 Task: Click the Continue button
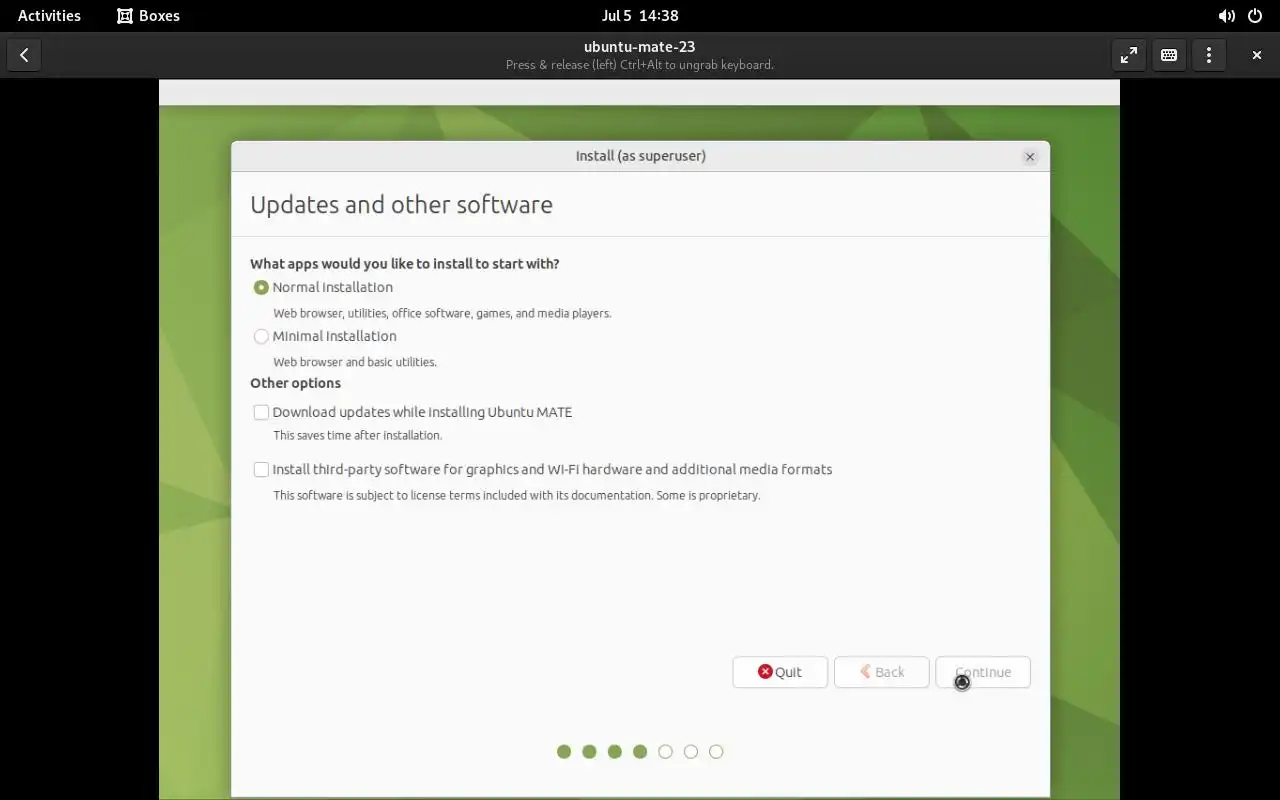[983, 672]
